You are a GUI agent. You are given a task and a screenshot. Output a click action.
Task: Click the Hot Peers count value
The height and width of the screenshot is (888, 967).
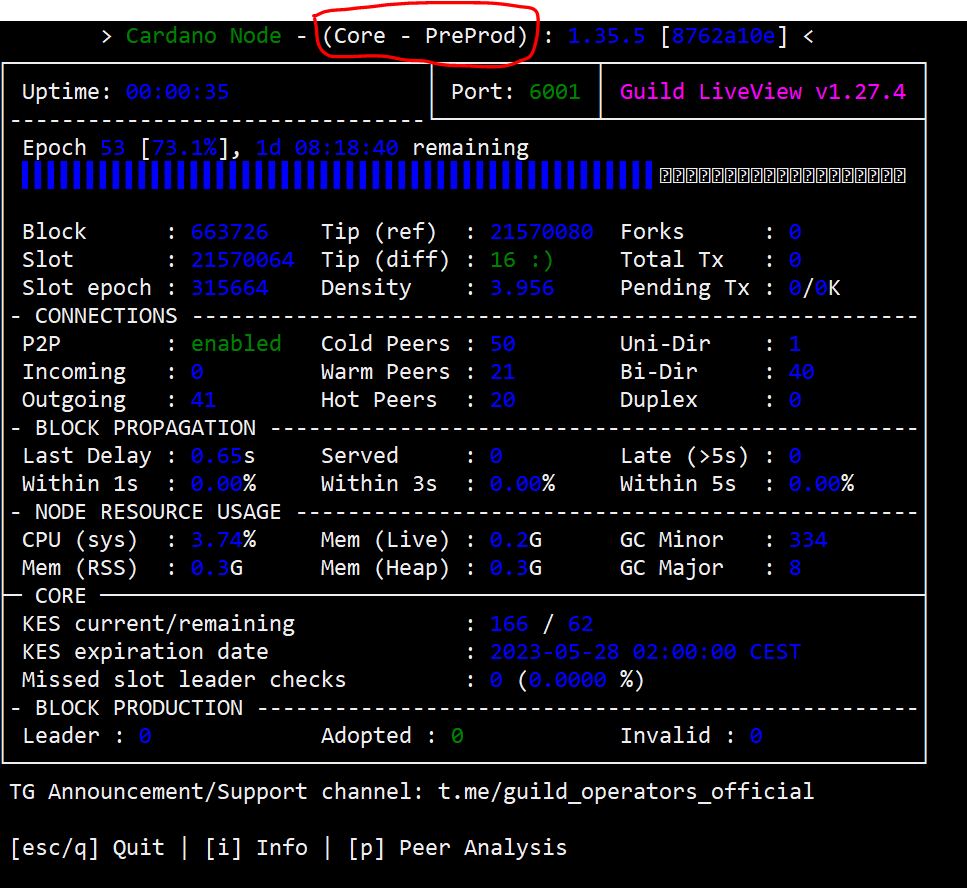(502, 400)
